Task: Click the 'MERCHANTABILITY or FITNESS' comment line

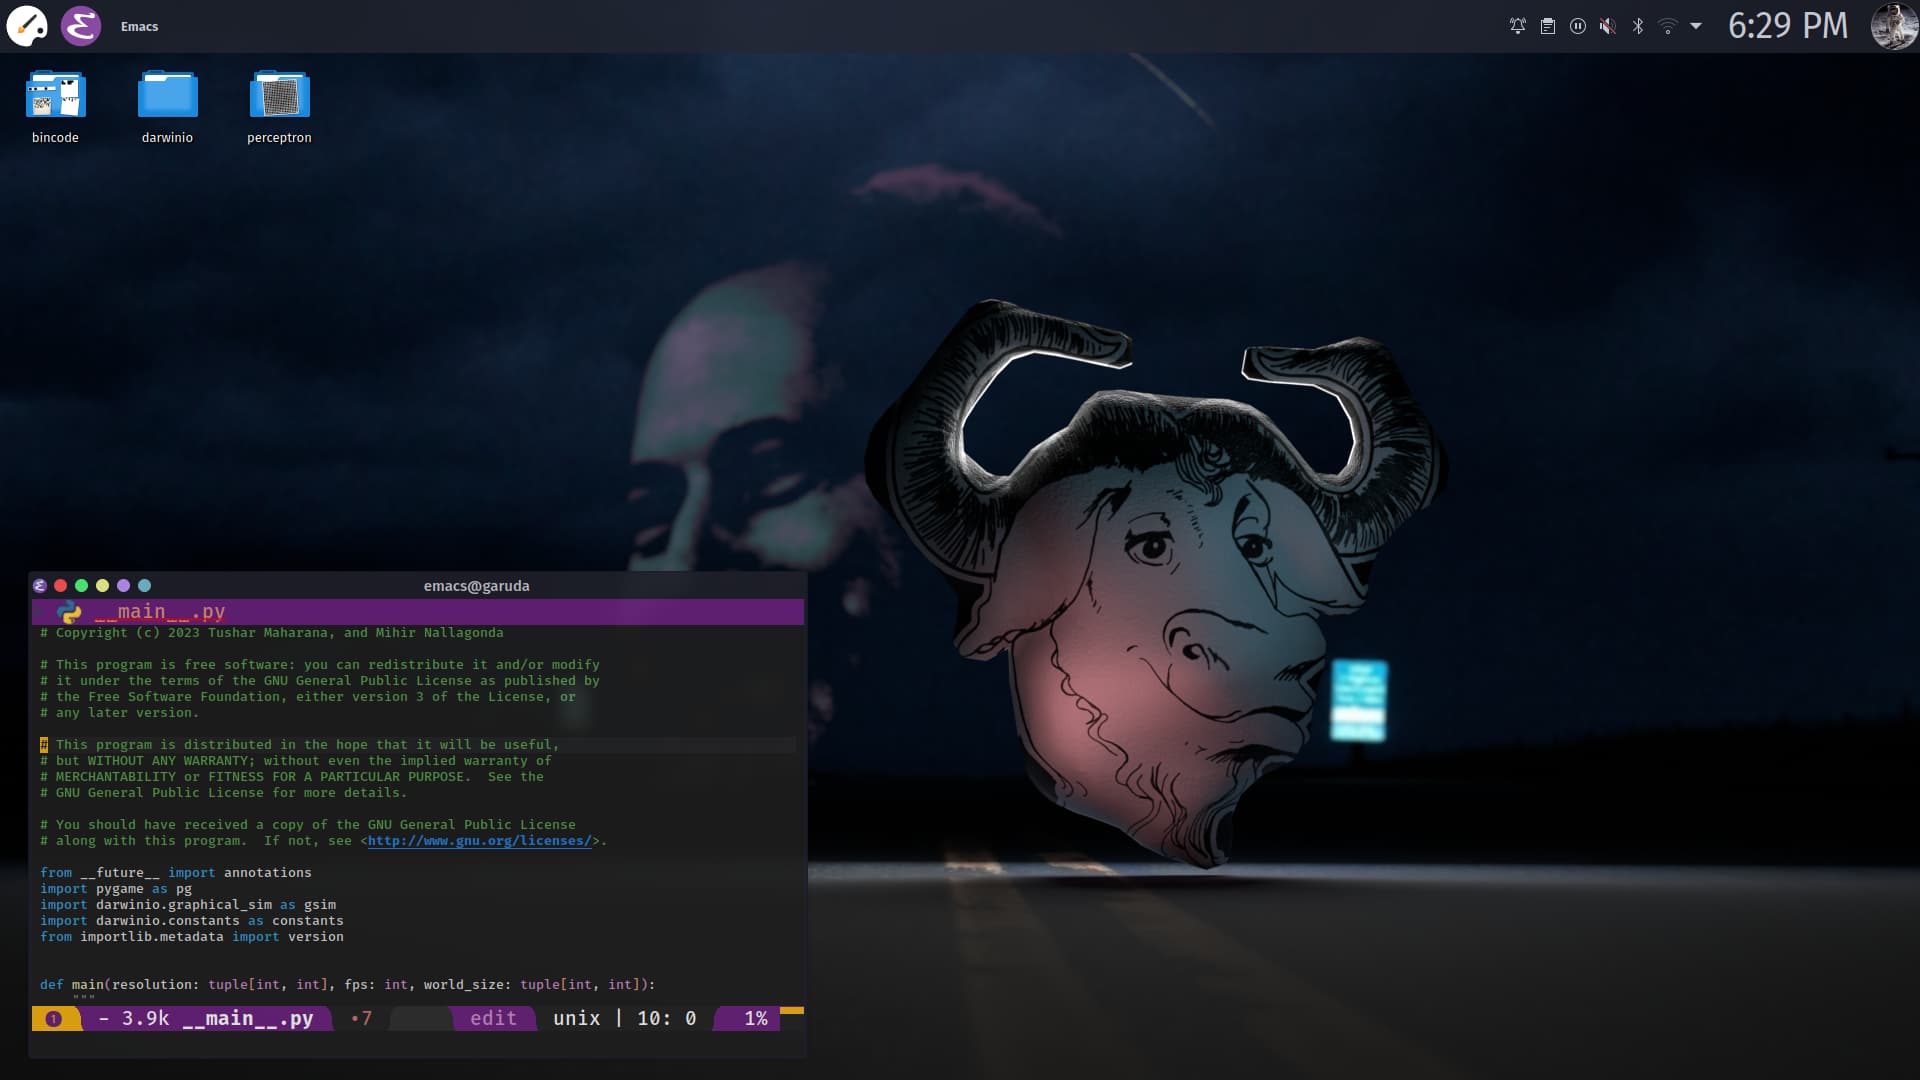Action: (x=292, y=777)
